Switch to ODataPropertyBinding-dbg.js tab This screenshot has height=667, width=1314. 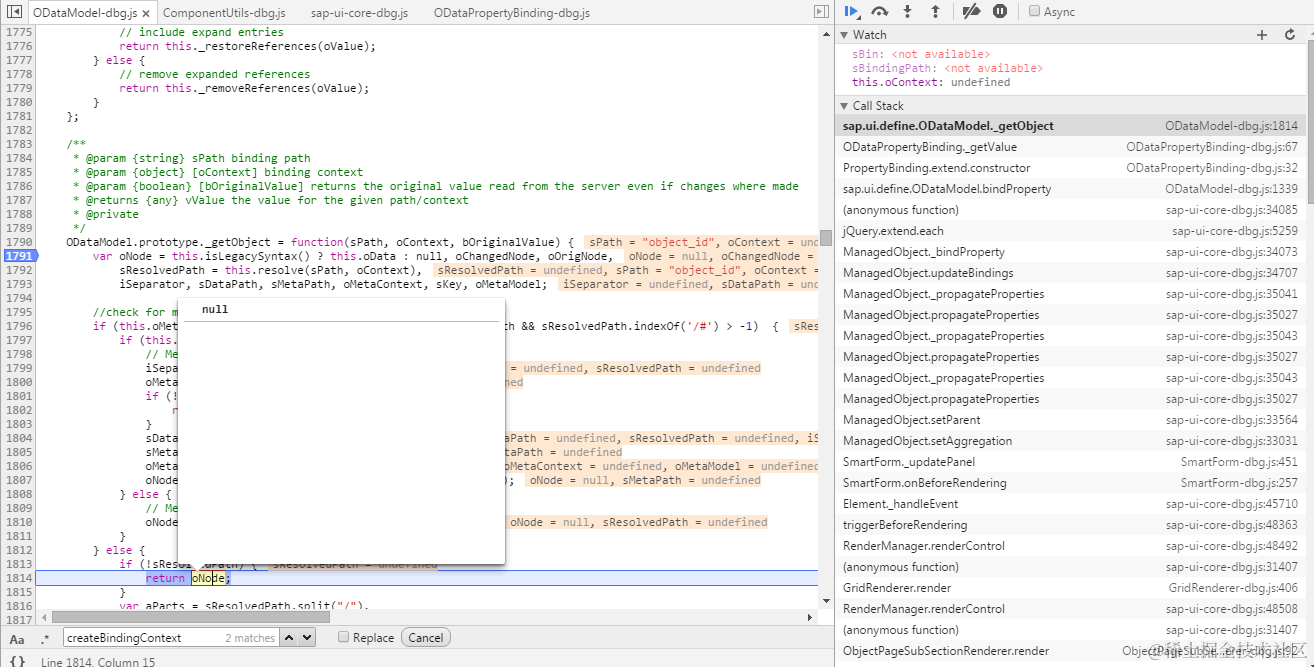(511, 13)
